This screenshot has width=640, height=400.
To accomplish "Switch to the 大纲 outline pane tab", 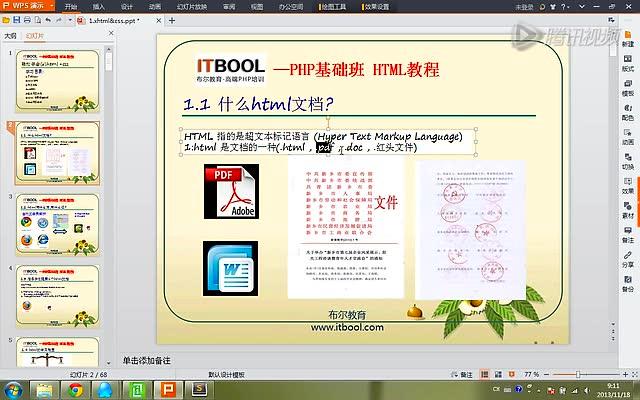I will coord(11,36).
